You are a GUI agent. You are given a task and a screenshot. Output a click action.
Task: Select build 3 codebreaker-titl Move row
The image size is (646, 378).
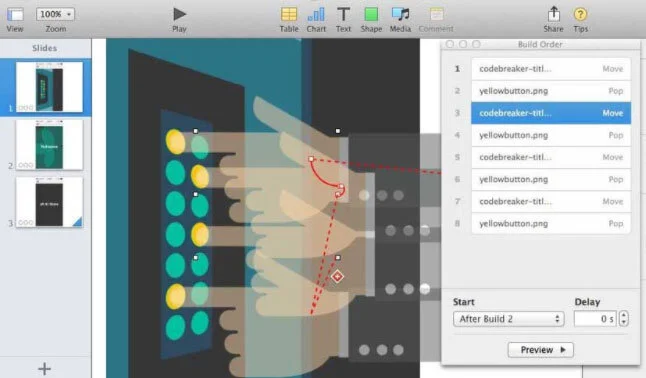(551, 113)
